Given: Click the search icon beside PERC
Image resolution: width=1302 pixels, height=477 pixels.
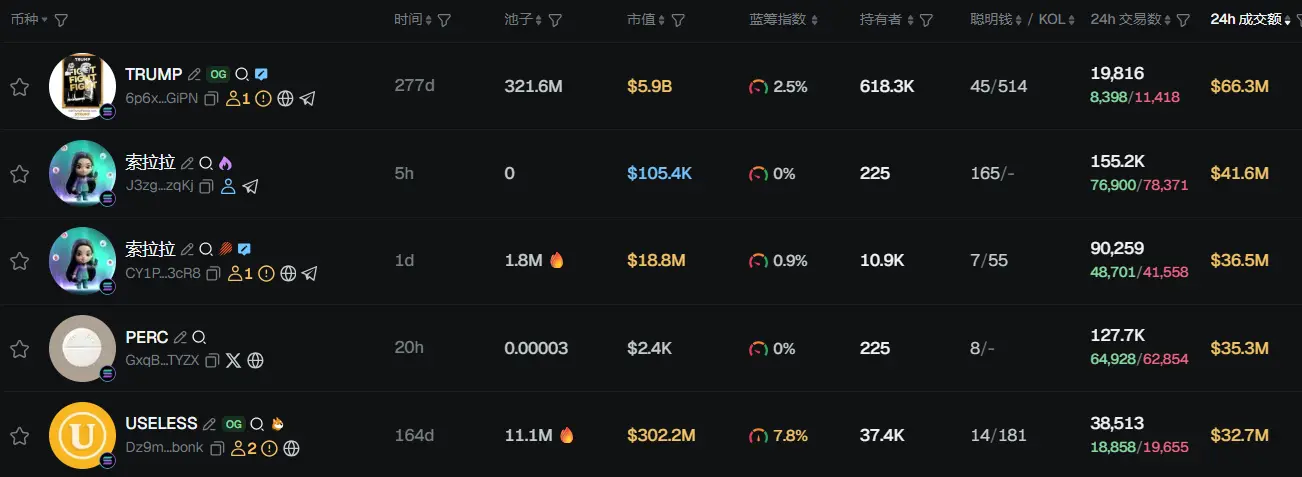Looking at the screenshot, I should 199,337.
